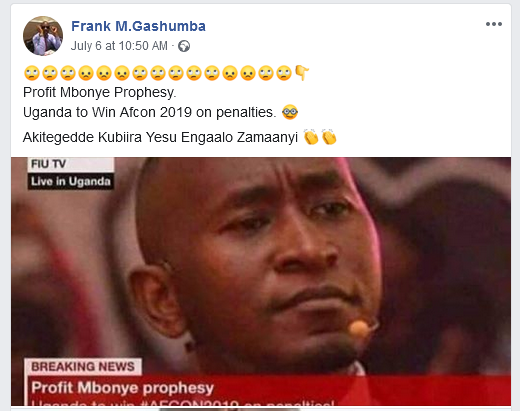Click the Frank M.Gashumba name link

tap(138, 26)
